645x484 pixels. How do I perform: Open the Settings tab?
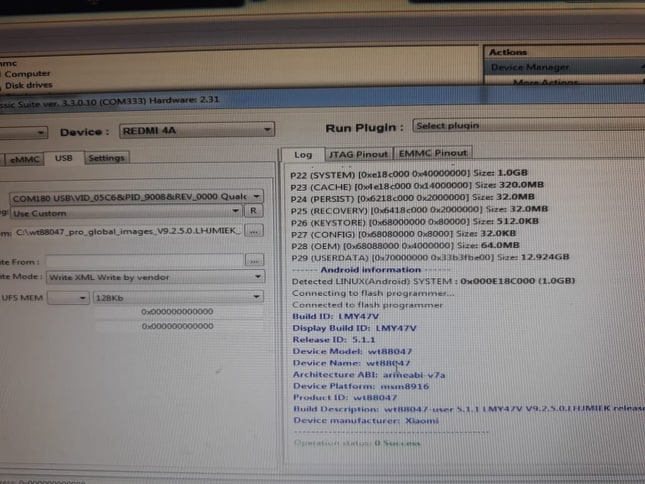pyautogui.click(x=107, y=158)
